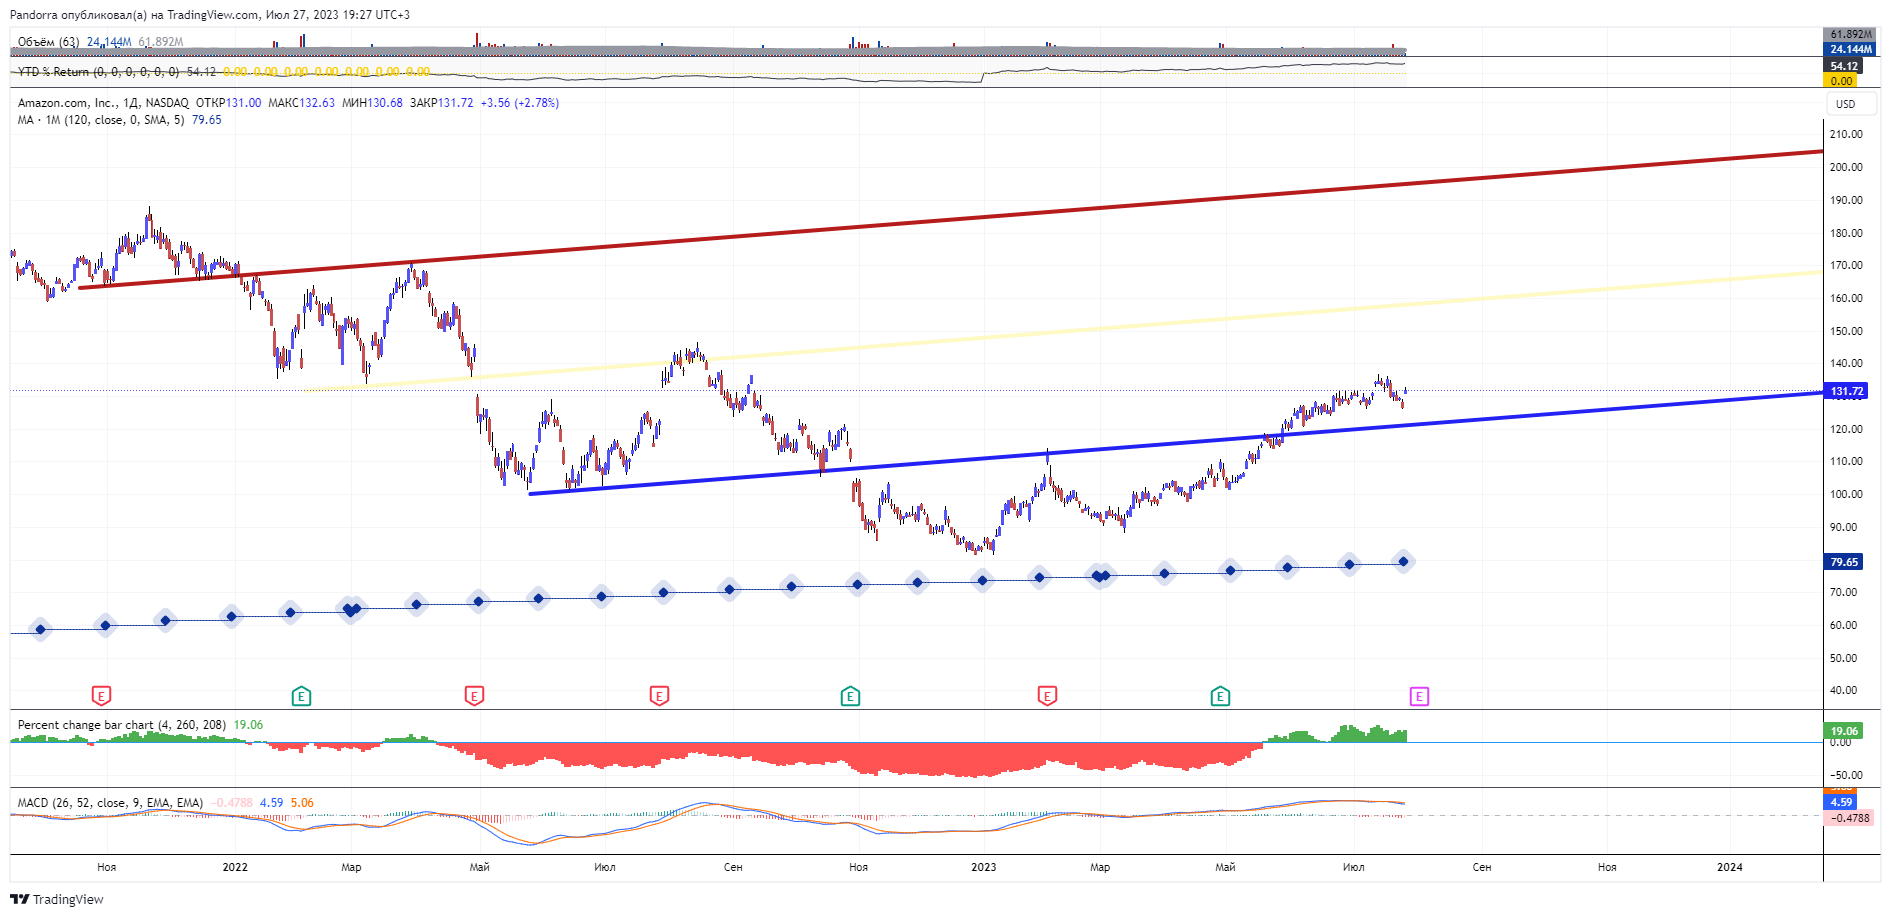The height and width of the screenshot is (917, 1891).
Task: Click the 170.00 price axis label
Action: point(1846,265)
